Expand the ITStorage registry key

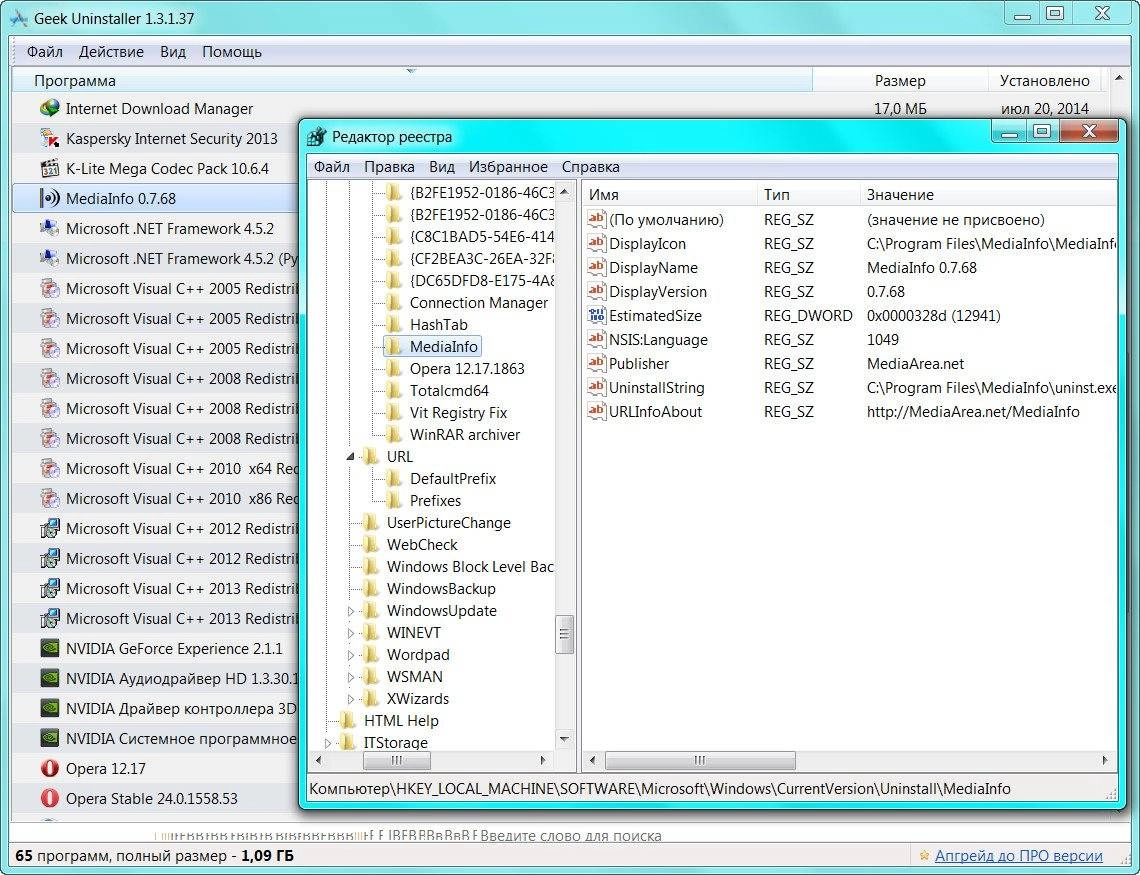click(327, 743)
